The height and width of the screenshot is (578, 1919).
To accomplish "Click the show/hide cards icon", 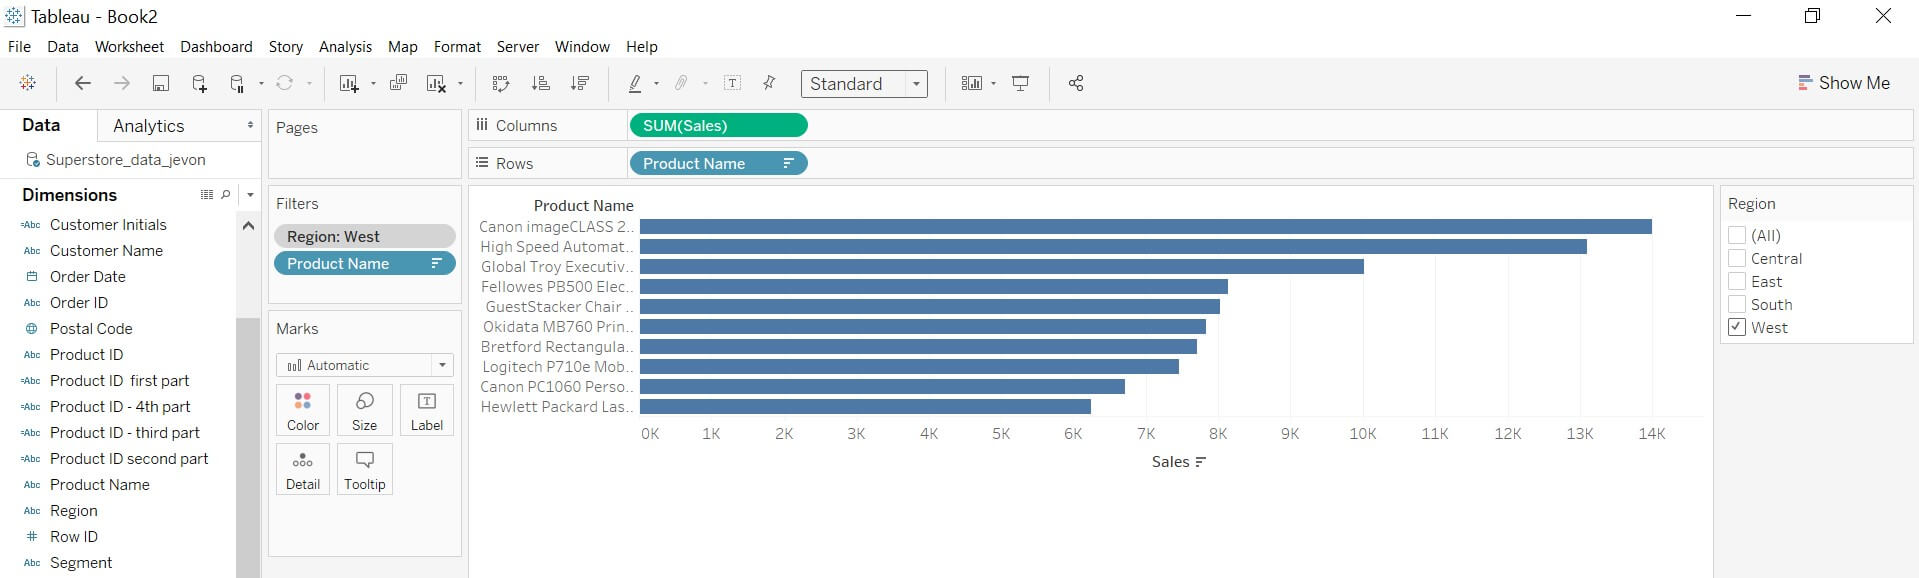I will pyautogui.click(x=971, y=83).
